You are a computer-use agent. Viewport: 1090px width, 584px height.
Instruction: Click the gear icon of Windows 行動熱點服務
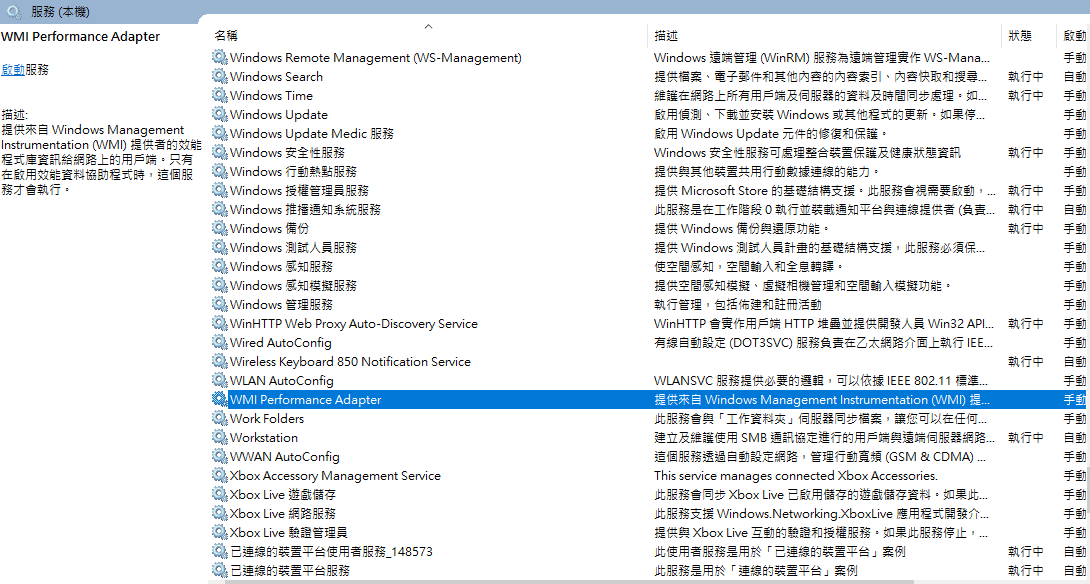220,172
